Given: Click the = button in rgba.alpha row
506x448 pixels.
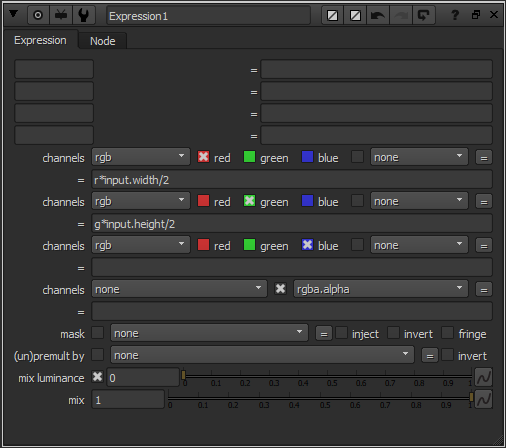Looking at the screenshot, I should [x=484, y=289].
